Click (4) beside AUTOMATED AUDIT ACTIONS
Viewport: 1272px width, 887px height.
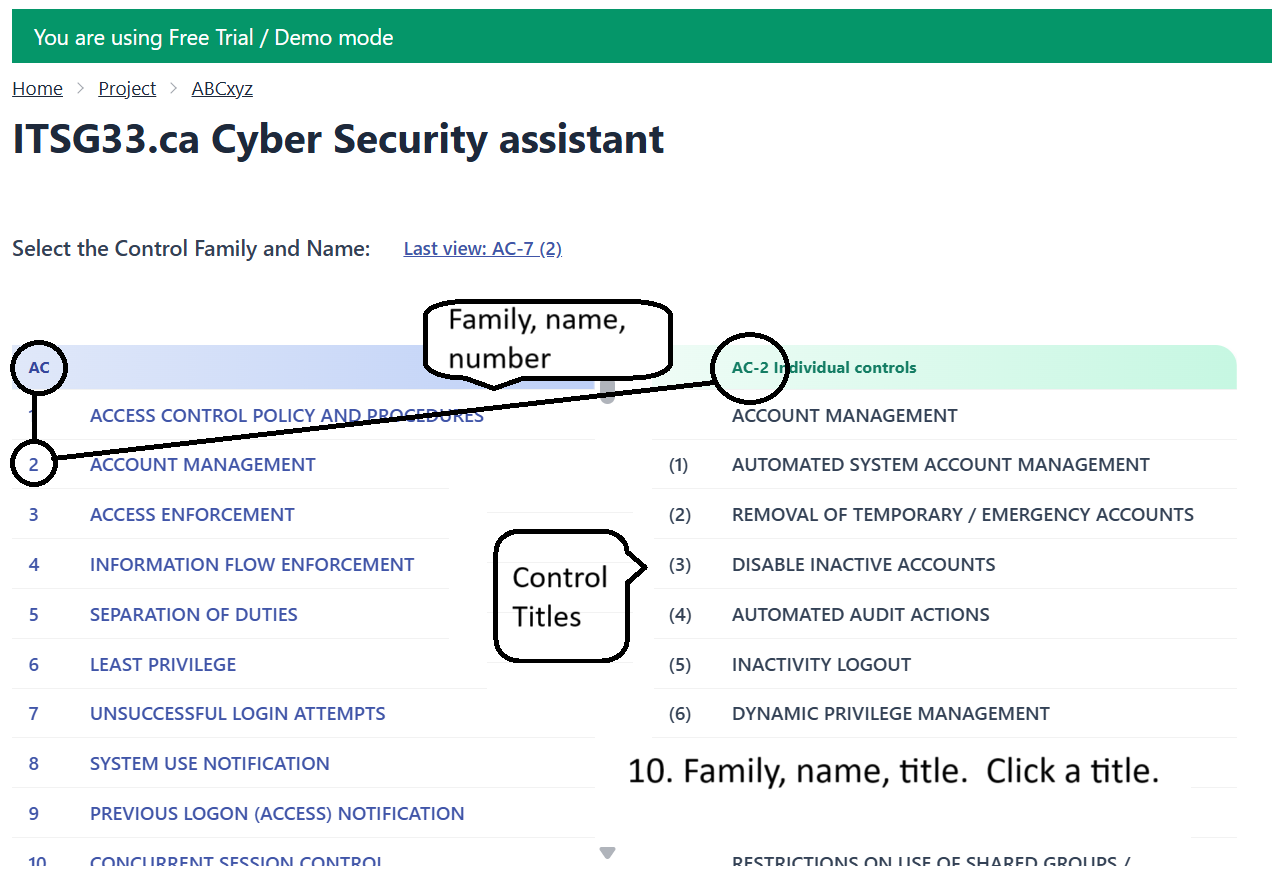tap(680, 615)
